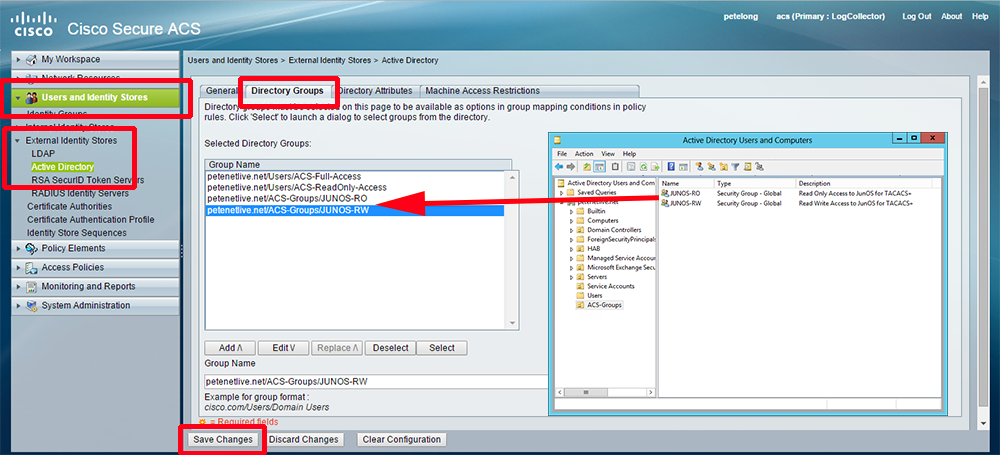Expand the Policy Elements arrow

(x=19, y=248)
